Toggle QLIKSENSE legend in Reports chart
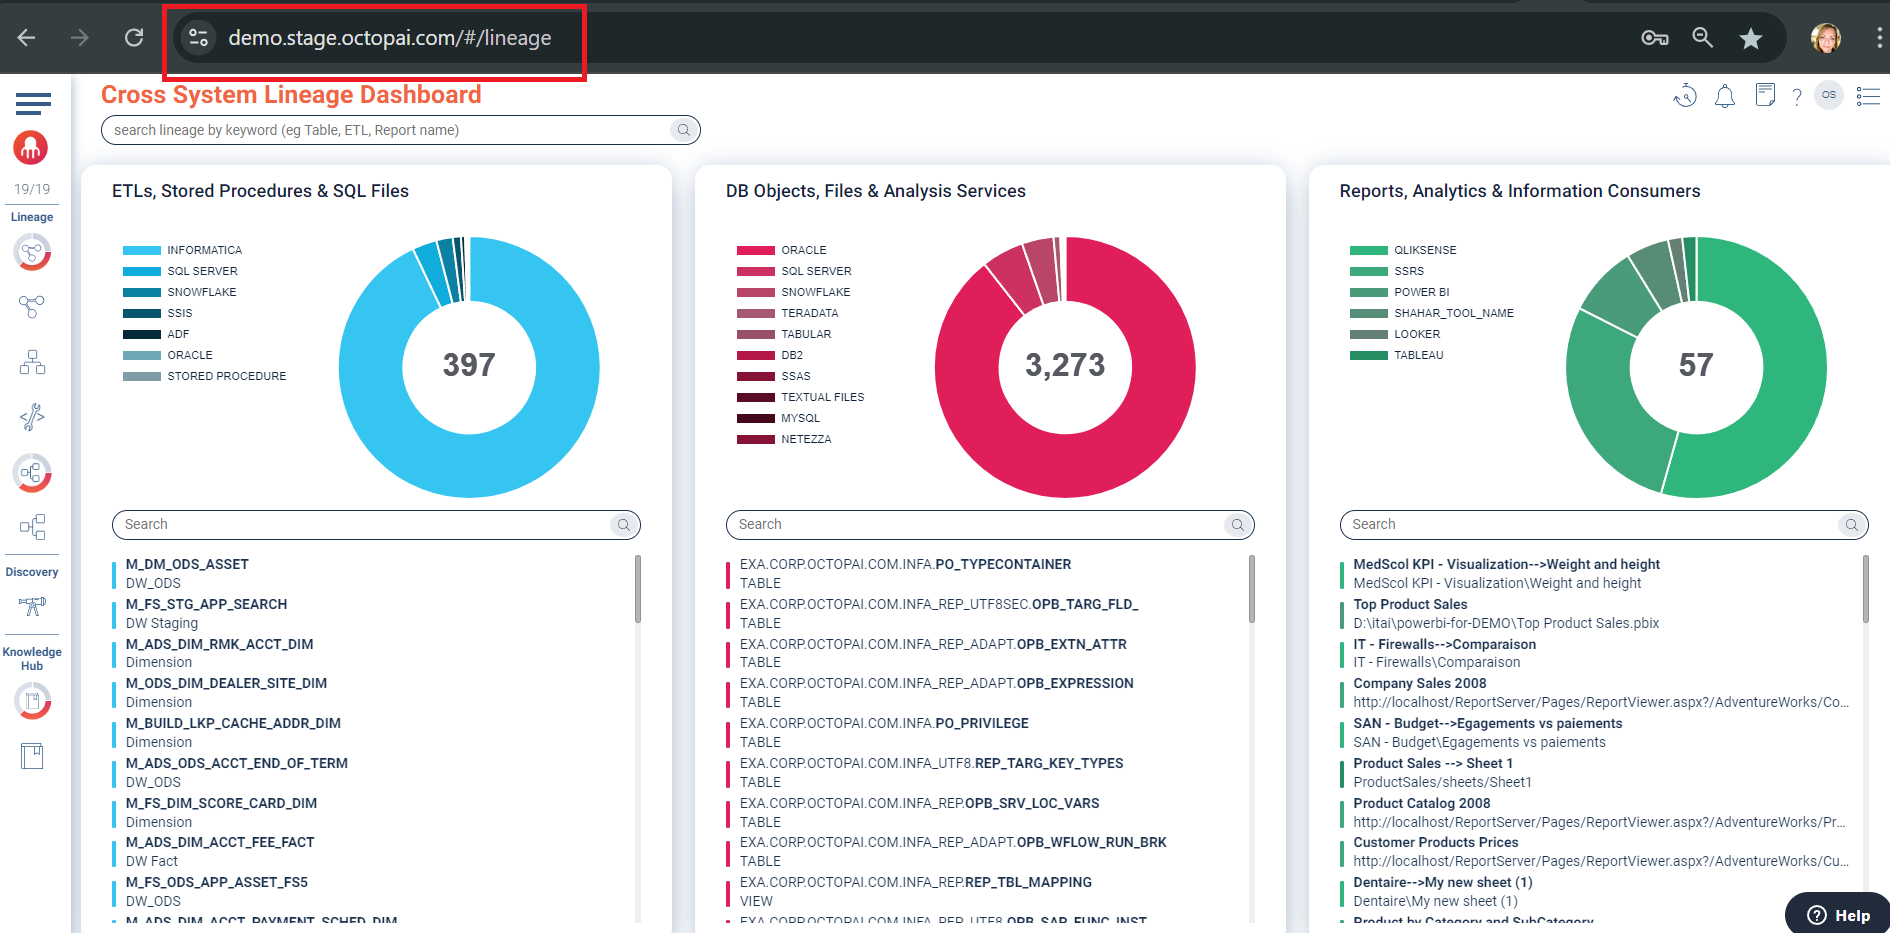The height and width of the screenshot is (933, 1890). (x=1424, y=250)
